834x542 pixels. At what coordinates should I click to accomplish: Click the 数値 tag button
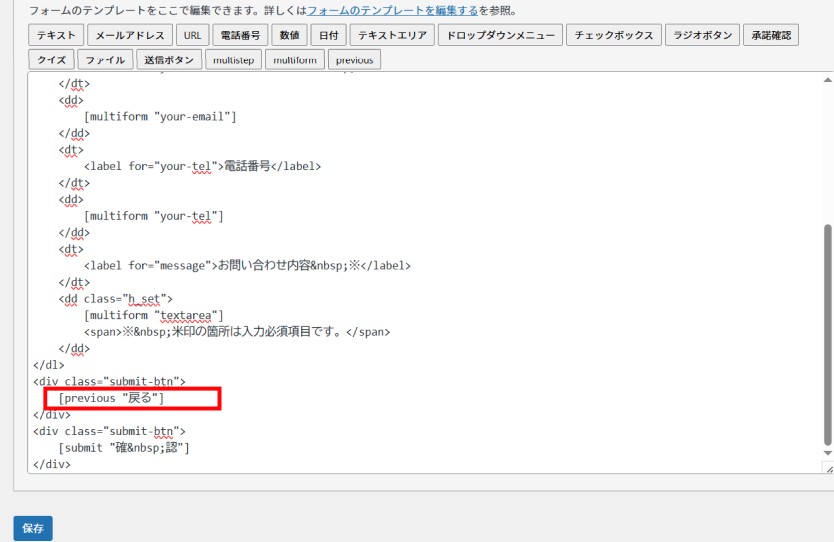pyautogui.click(x=288, y=35)
